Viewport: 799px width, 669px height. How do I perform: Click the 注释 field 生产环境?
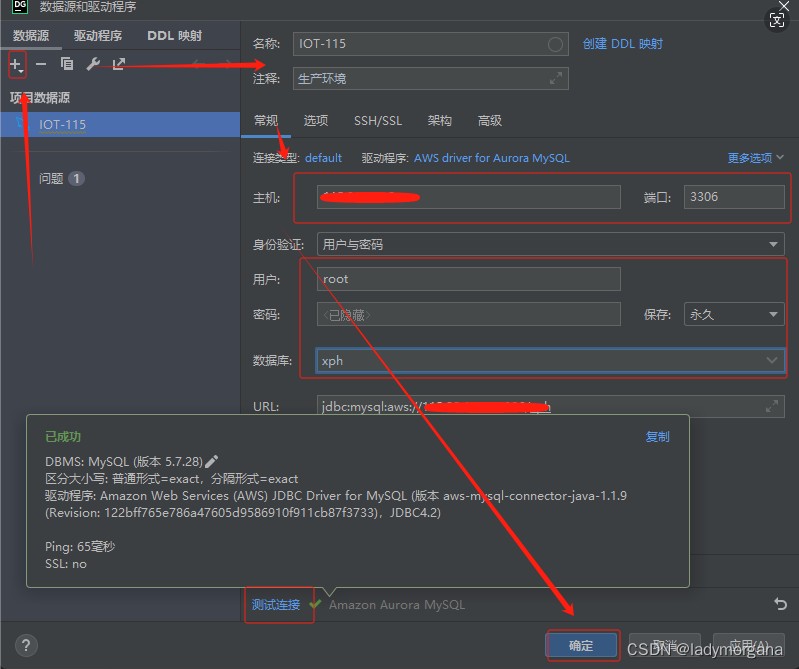[431, 78]
